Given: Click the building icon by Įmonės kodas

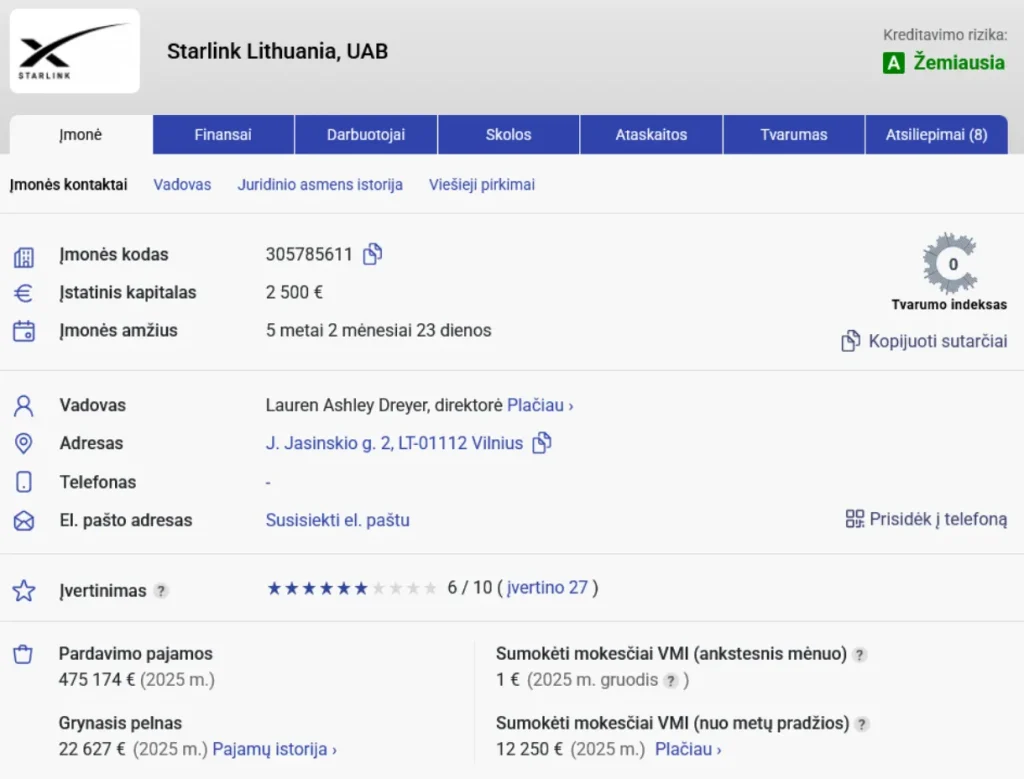Looking at the screenshot, I should tap(24, 257).
